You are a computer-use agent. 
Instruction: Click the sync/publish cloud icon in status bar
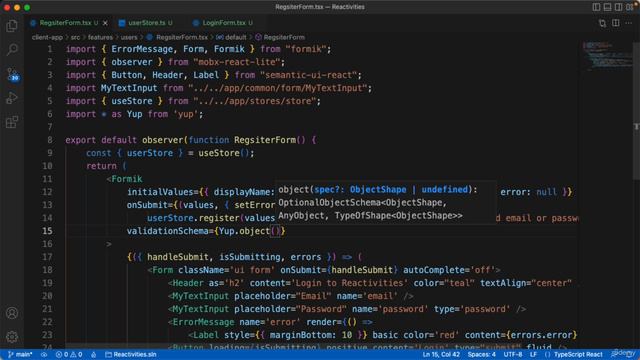point(44,354)
